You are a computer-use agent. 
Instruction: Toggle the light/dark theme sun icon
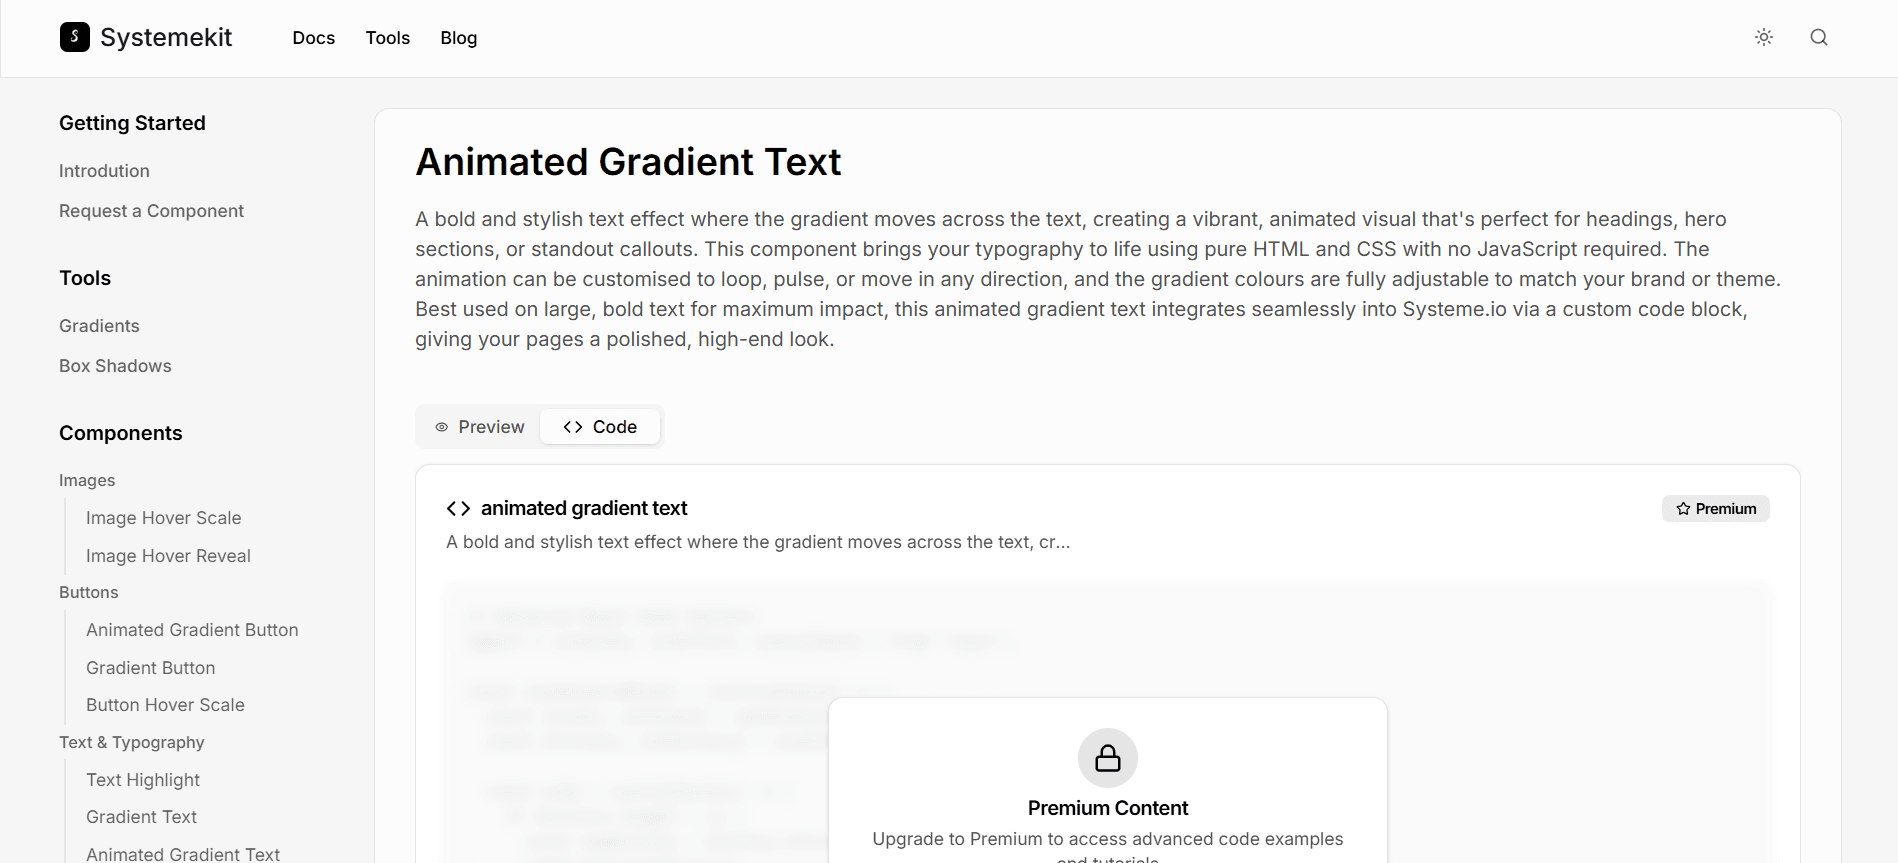[x=1764, y=37]
